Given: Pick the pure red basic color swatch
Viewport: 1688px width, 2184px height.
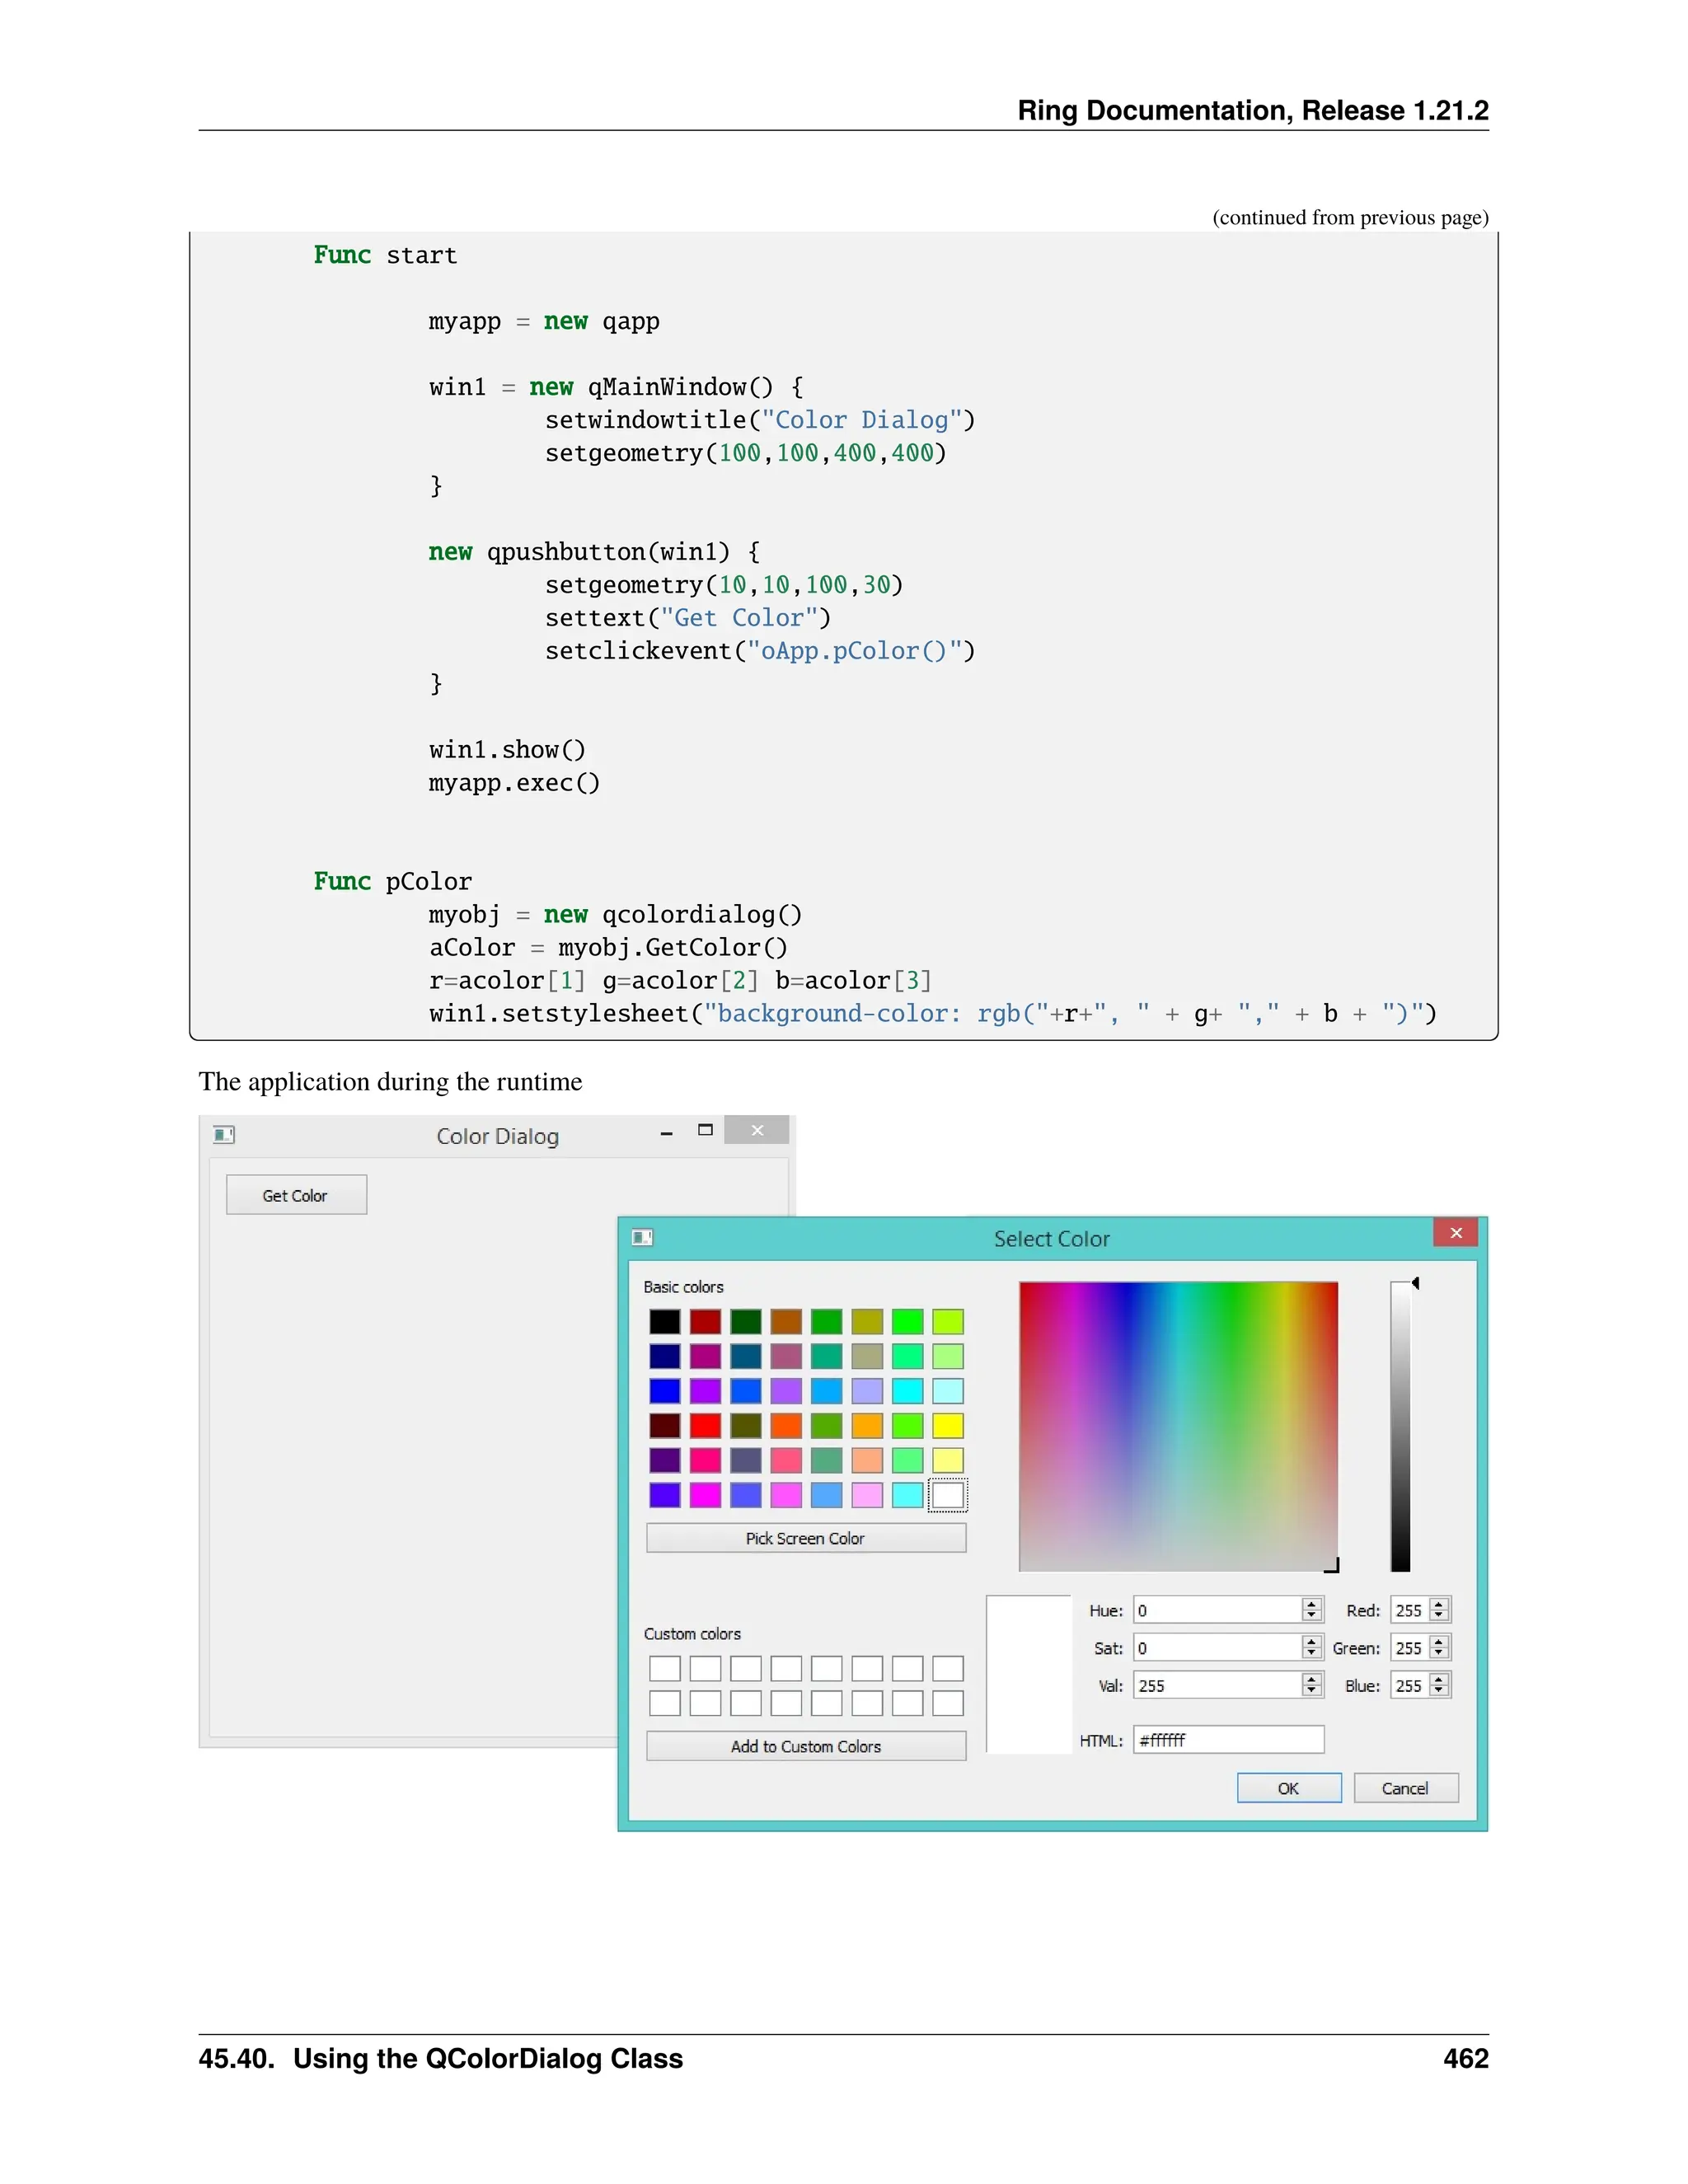Looking at the screenshot, I should click(705, 1425).
